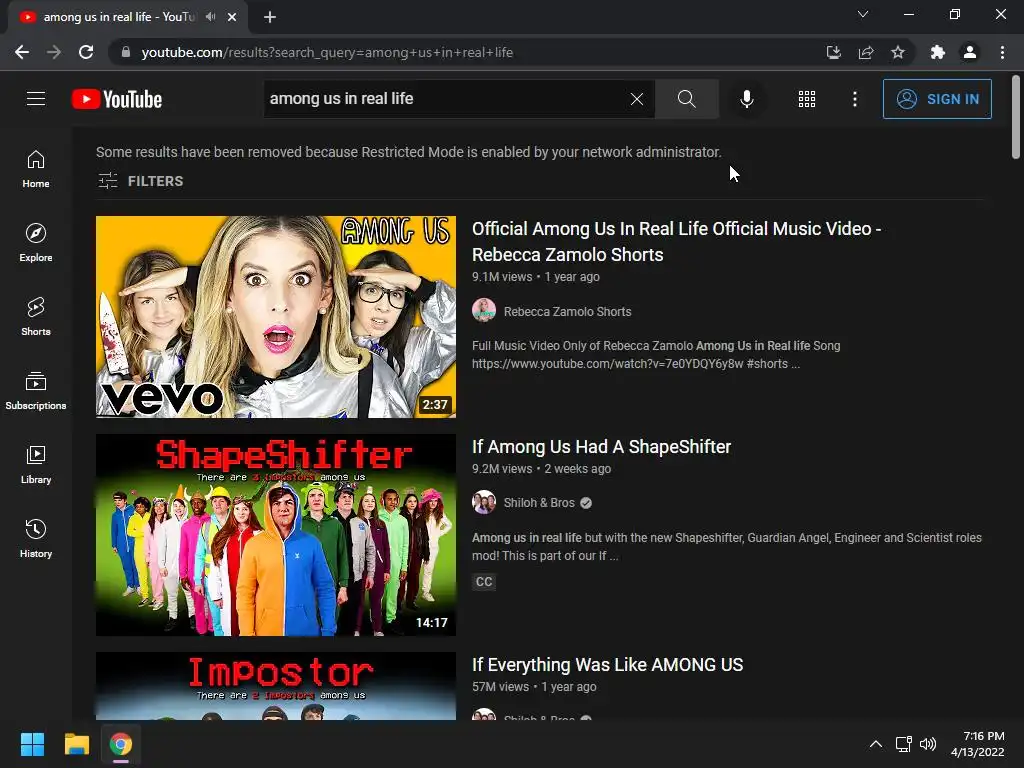Visit the Rebecca Zamolo Shorts channel name
1024x768 pixels.
[568, 312]
